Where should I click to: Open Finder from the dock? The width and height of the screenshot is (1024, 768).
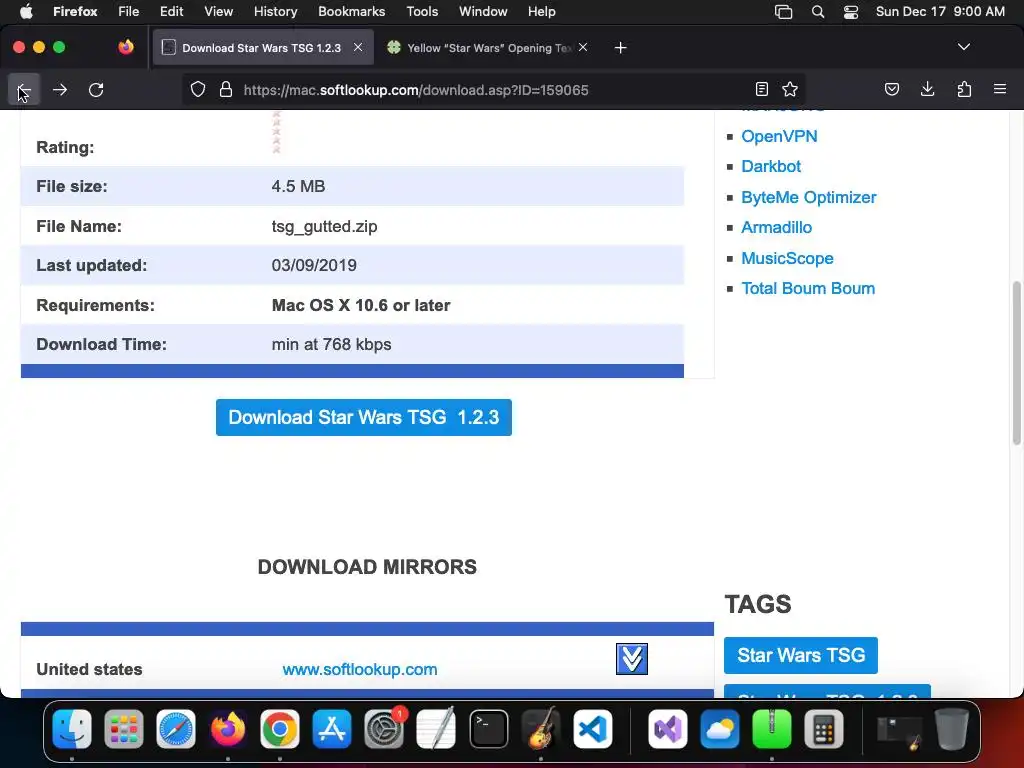(x=72, y=729)
